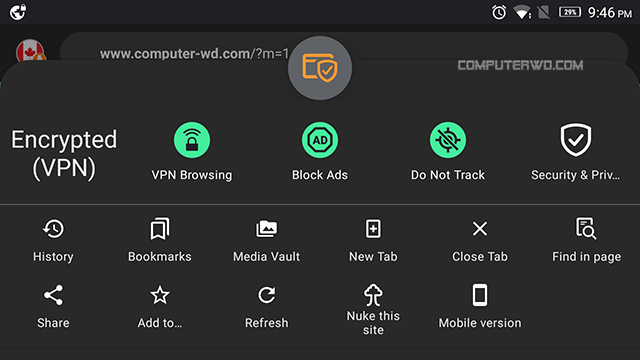Tap the Add to... star icon
Viewport: 640px width, 360px height.
pos(160,295)
